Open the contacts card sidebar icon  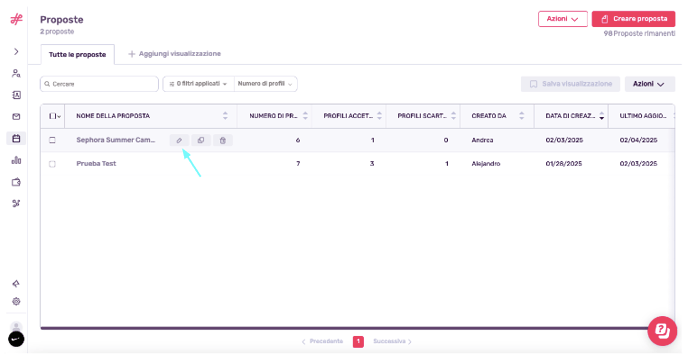tap(16, 95)
